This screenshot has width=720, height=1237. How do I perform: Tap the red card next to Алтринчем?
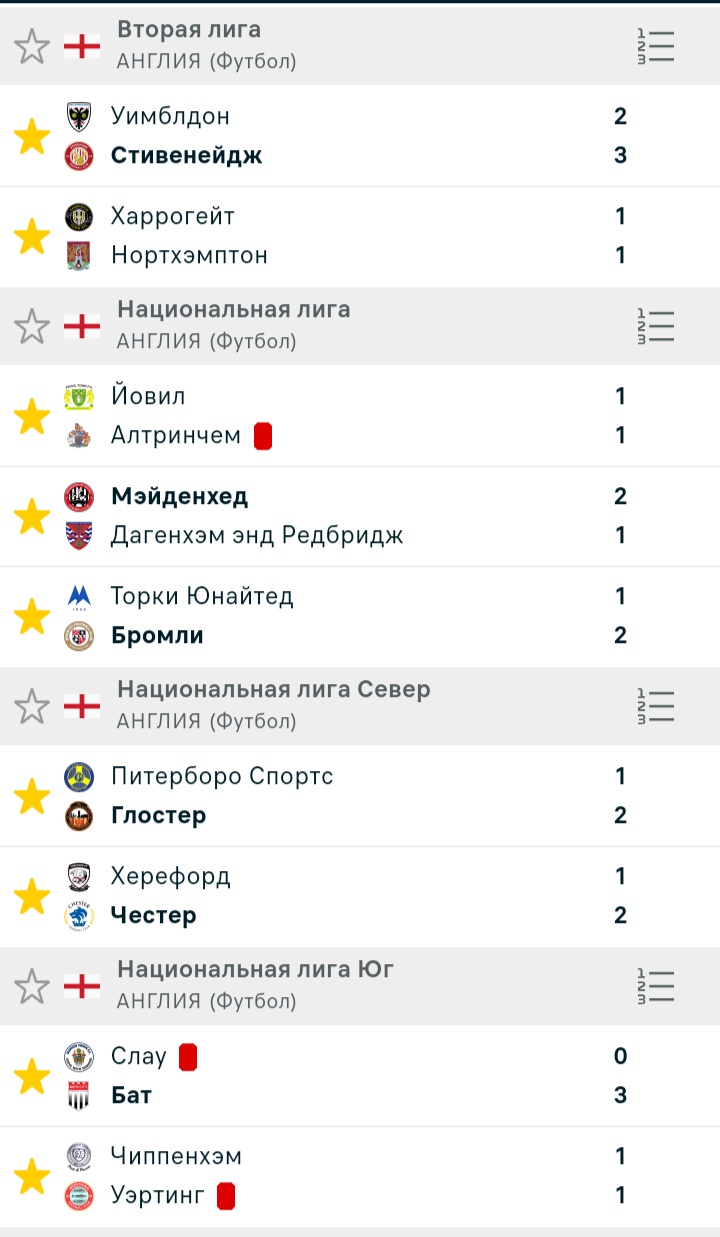[x=263, y=436]
